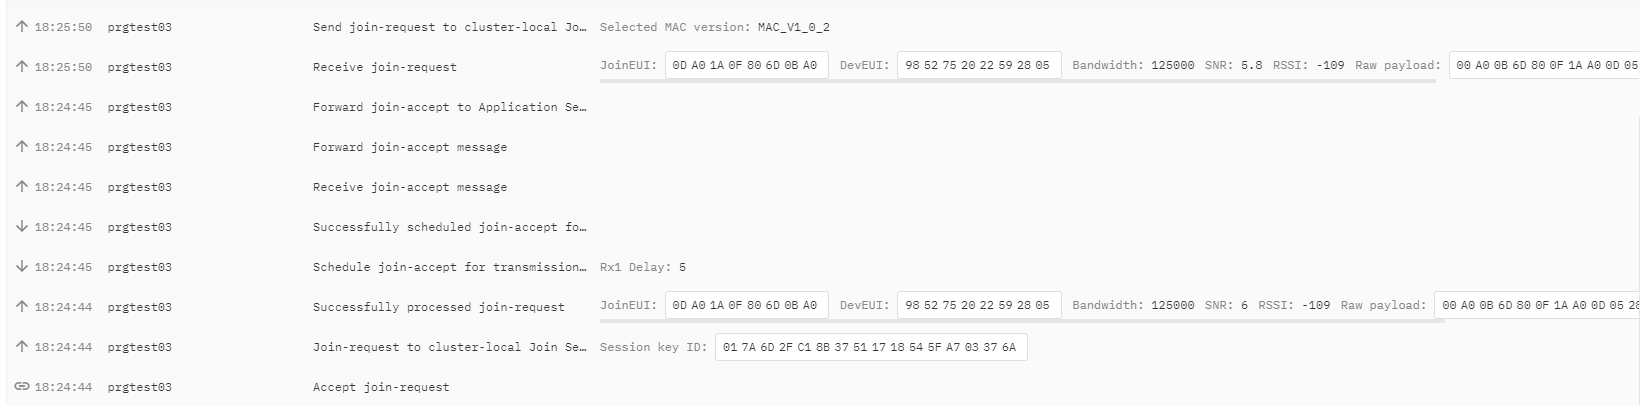This screenshot has width=1640, height=405.
Task: Click the uplink arrow icon on the Join-request to cluster-local Join Server row
Action: (x=21, y=347)
